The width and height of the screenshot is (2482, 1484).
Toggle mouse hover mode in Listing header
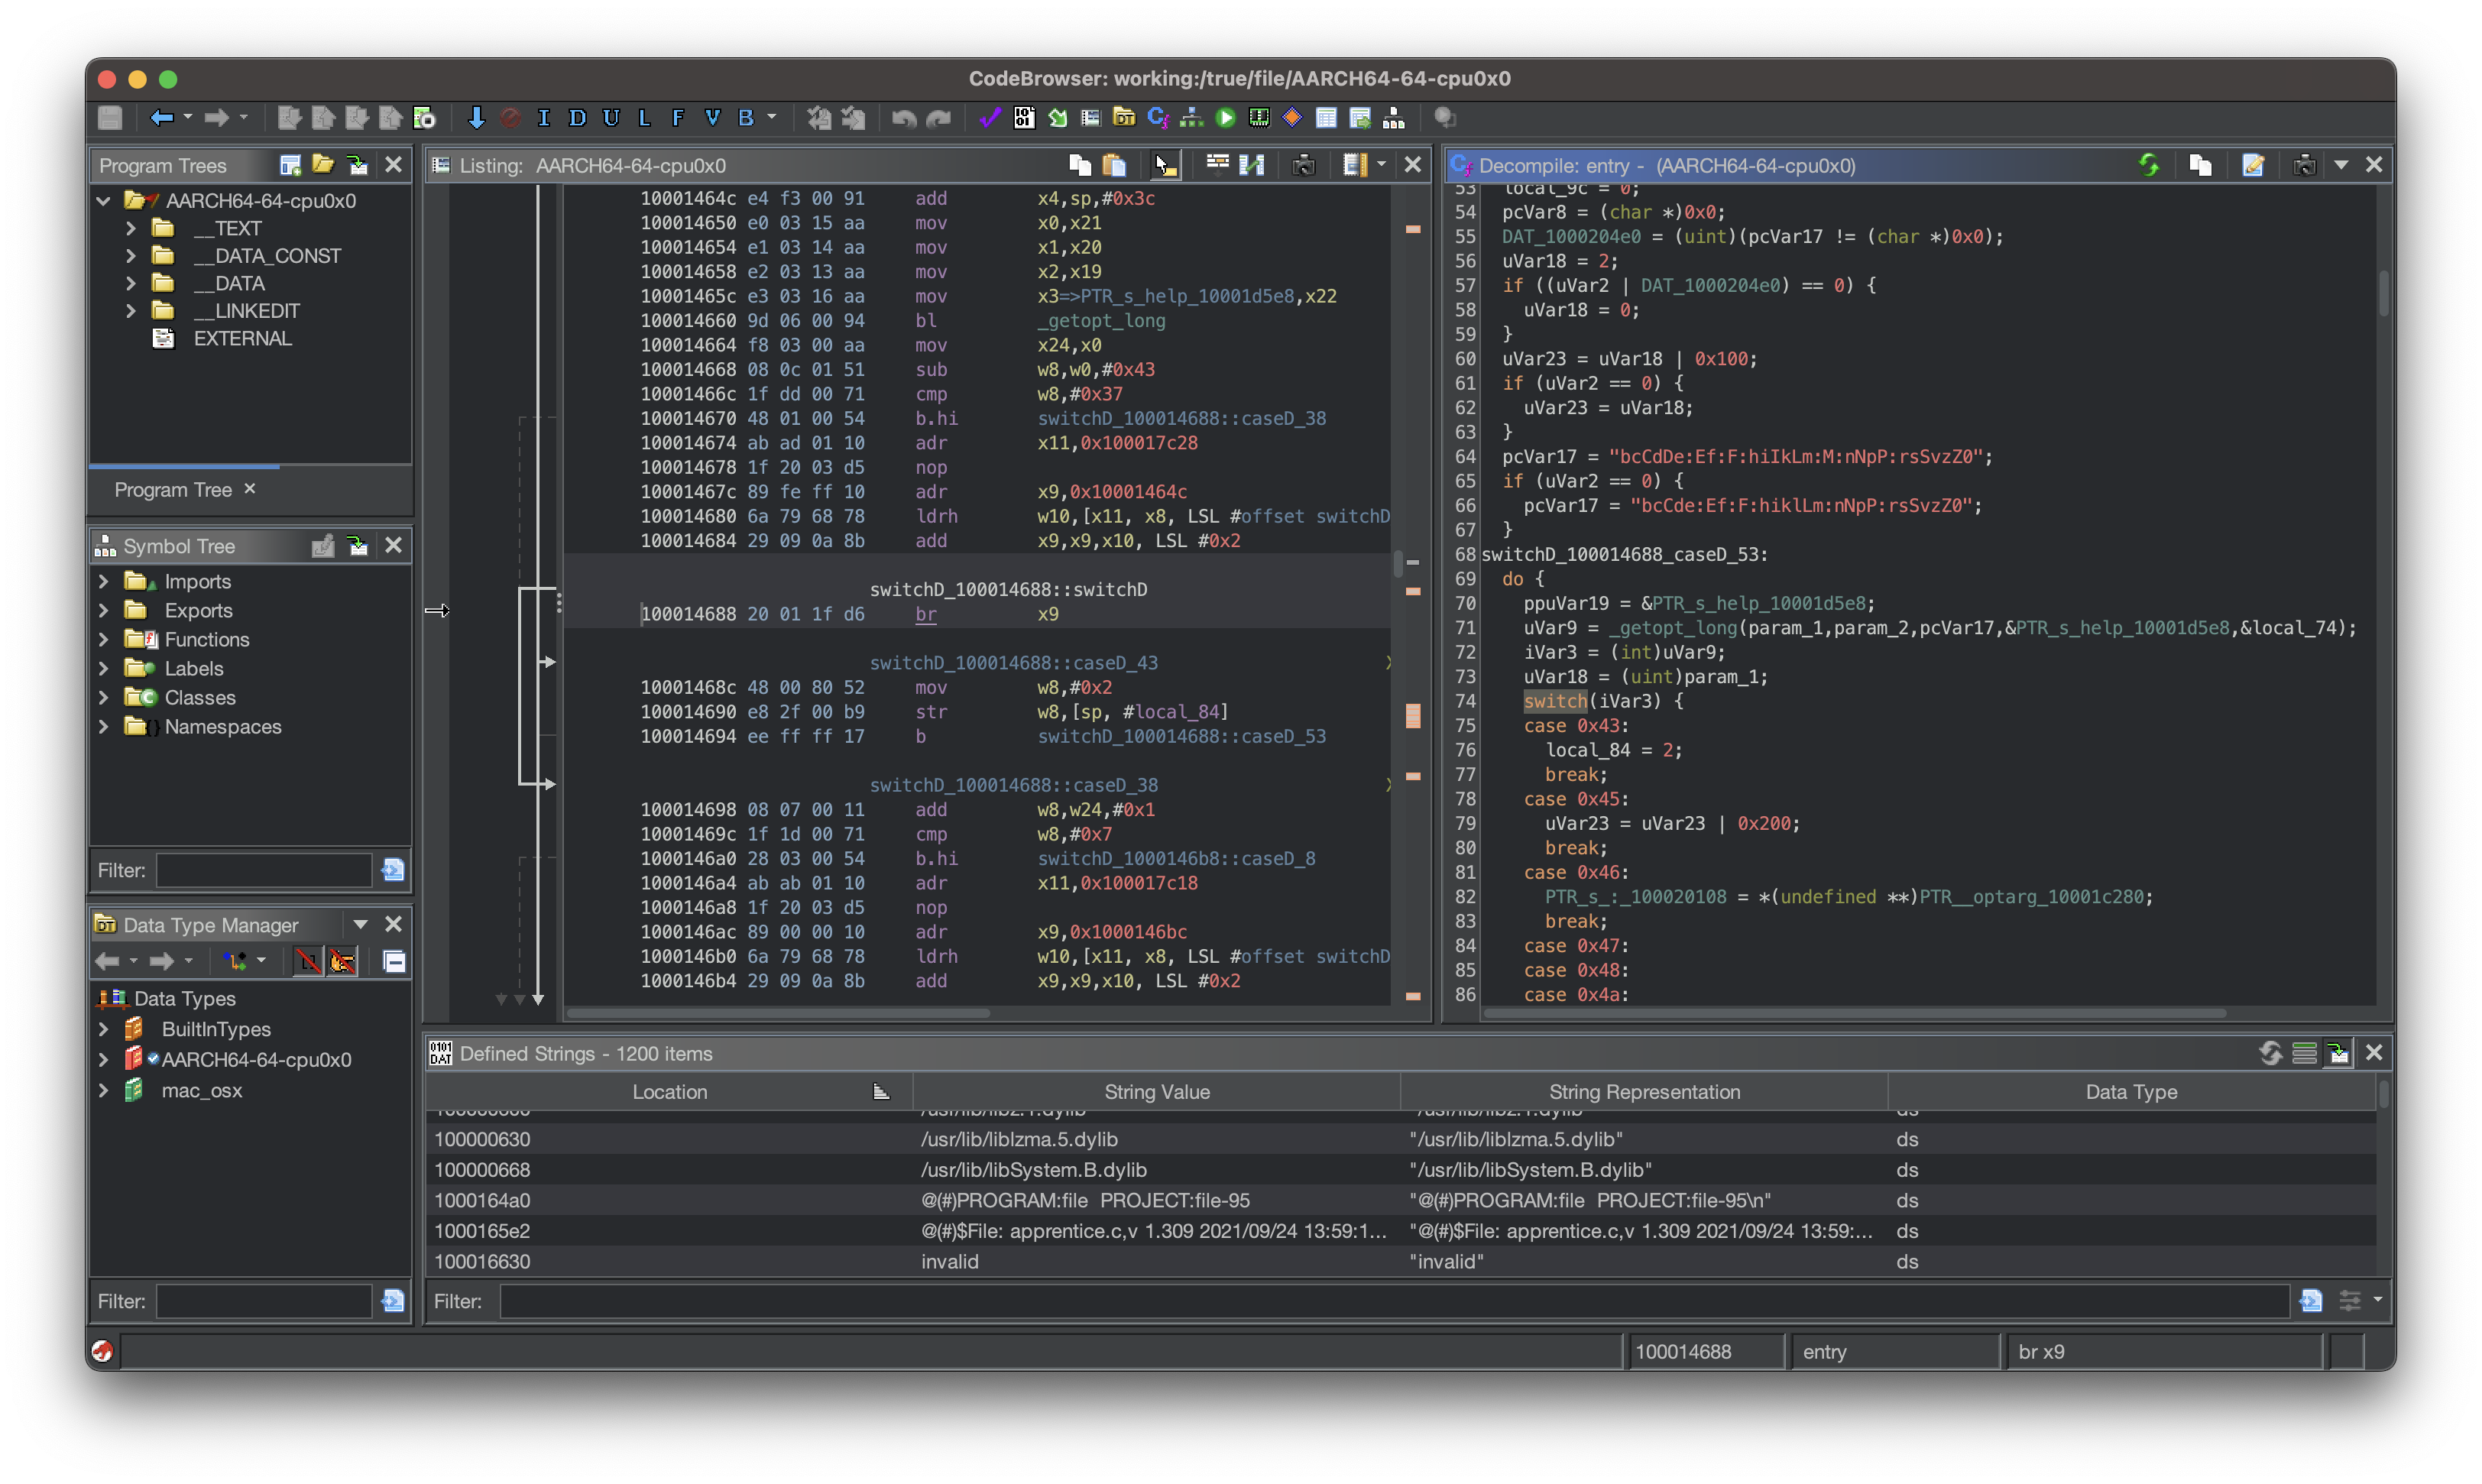1165,165
